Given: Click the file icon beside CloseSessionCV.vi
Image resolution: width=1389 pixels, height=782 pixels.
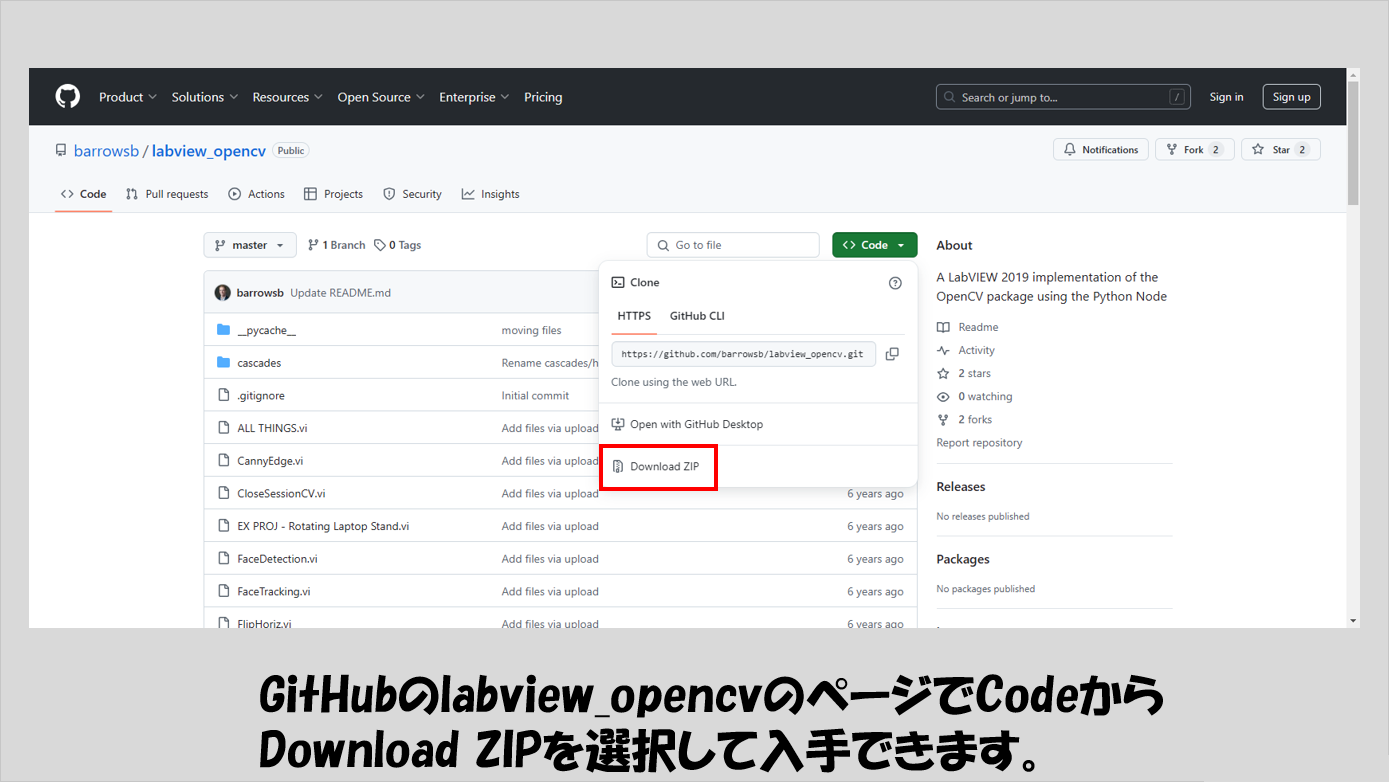Looking at the screenshot, I should [x=224, y=493].
